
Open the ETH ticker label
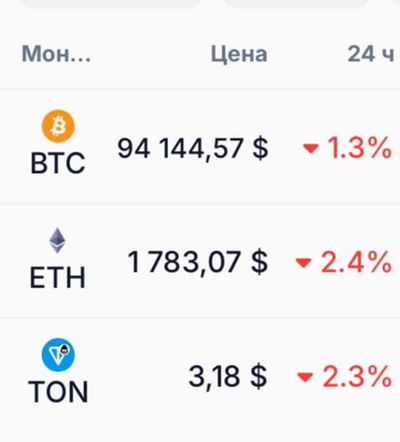pos(58,277)
